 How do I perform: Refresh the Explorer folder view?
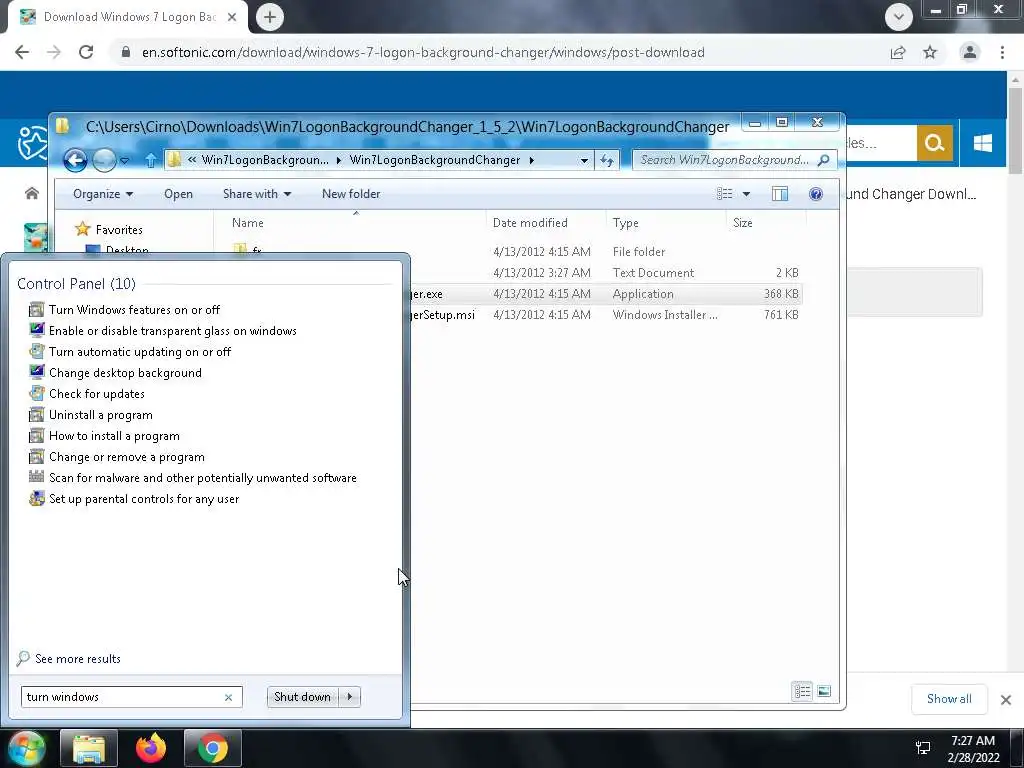point(607,160)
